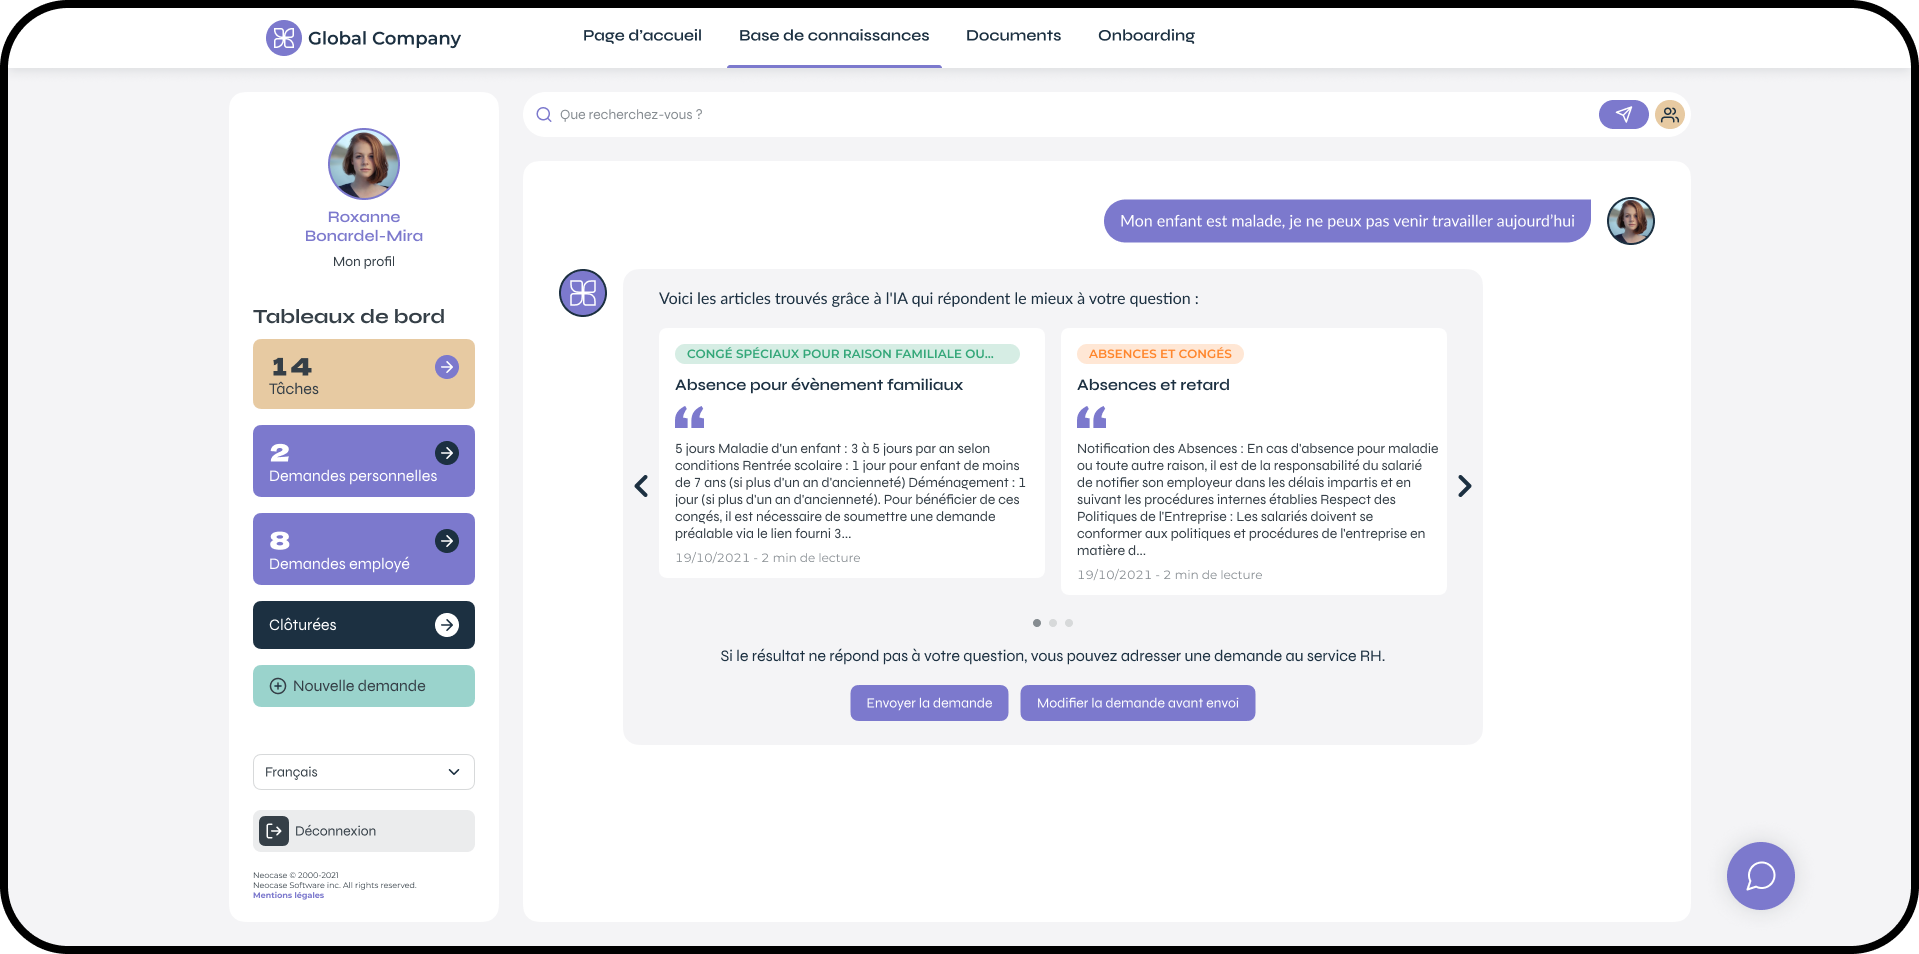Click the arrow icon on the Tâches card

(447, 367)
